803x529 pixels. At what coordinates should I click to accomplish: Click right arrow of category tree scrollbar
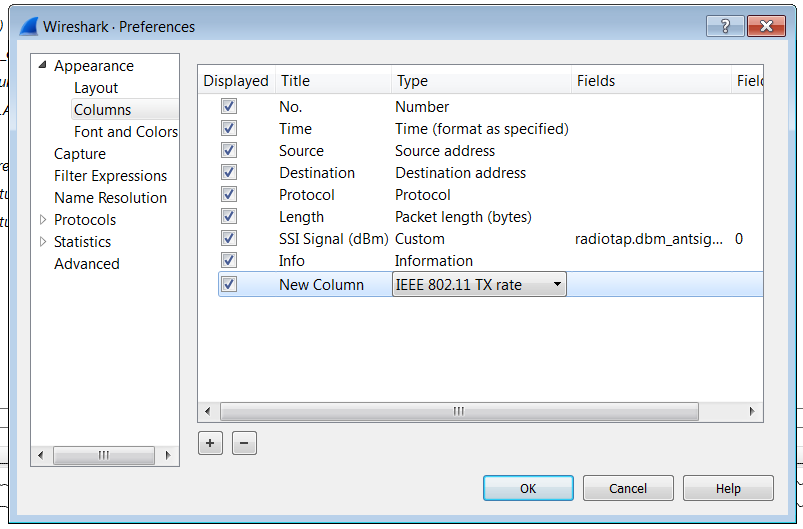(x=167, y=455)
